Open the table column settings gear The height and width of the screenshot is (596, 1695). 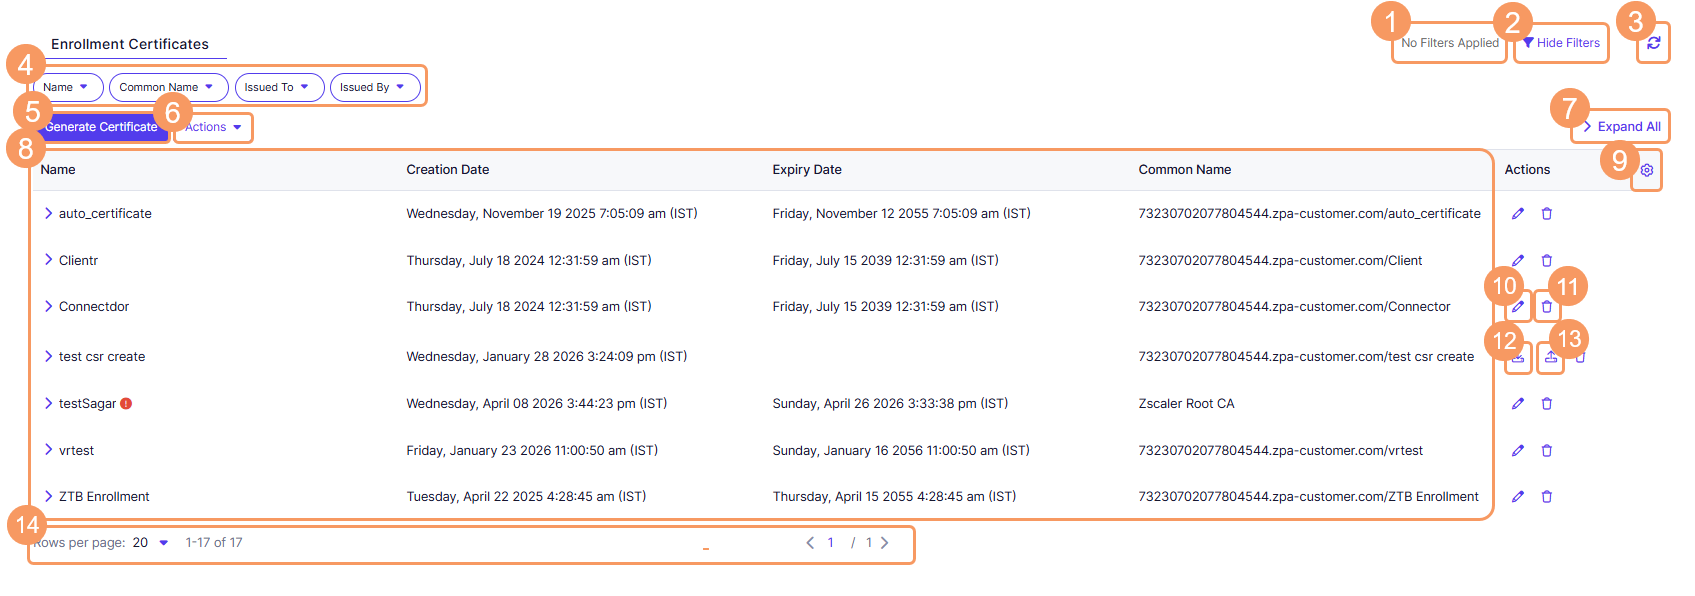pyautogui.click(x=1647, y=170)
